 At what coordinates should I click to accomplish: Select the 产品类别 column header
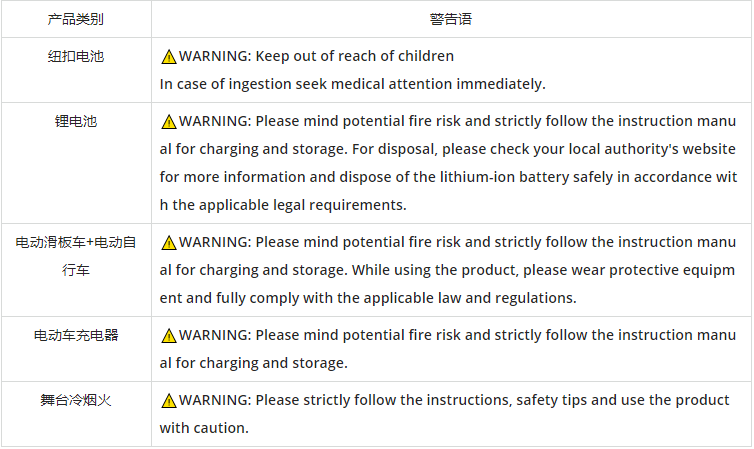click(76, 19)
